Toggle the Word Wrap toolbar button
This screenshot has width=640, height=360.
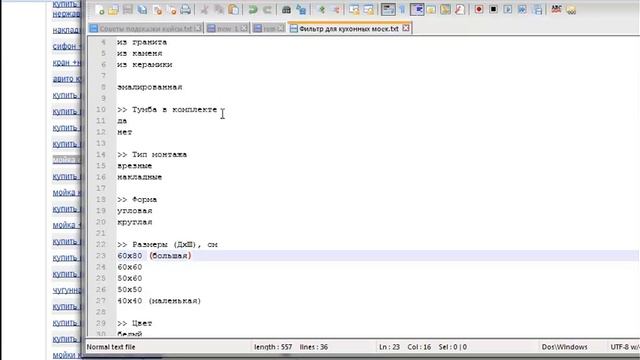pos(388,9)
